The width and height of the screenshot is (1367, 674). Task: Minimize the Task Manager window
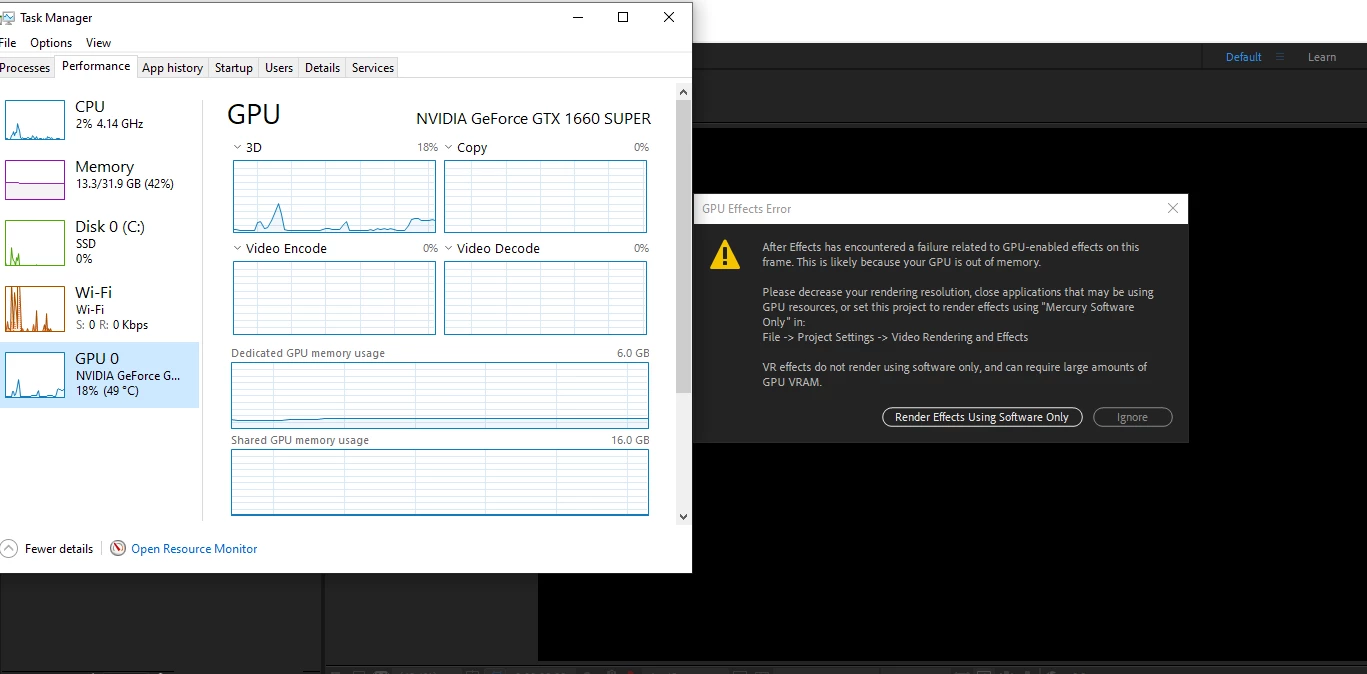pyautogui.click(x=577, y=17)
